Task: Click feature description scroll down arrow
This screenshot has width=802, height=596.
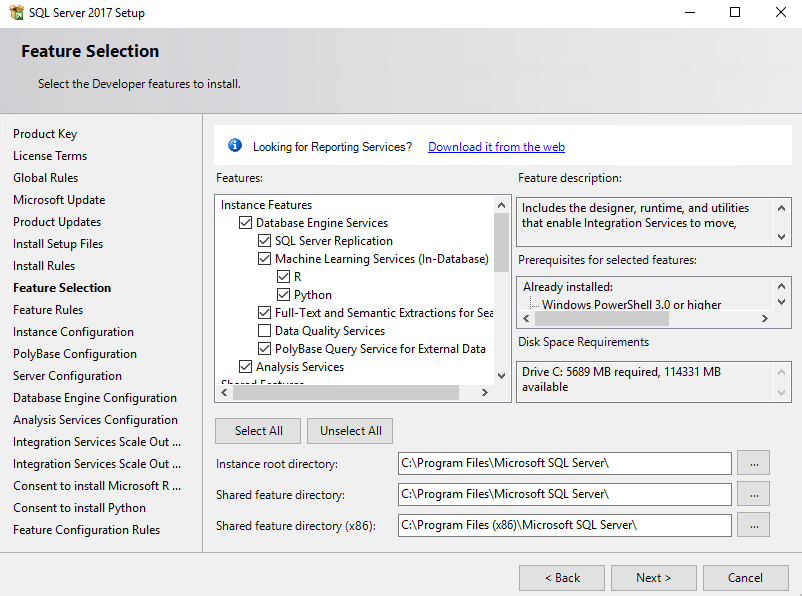Action: [x=781, y=236]
